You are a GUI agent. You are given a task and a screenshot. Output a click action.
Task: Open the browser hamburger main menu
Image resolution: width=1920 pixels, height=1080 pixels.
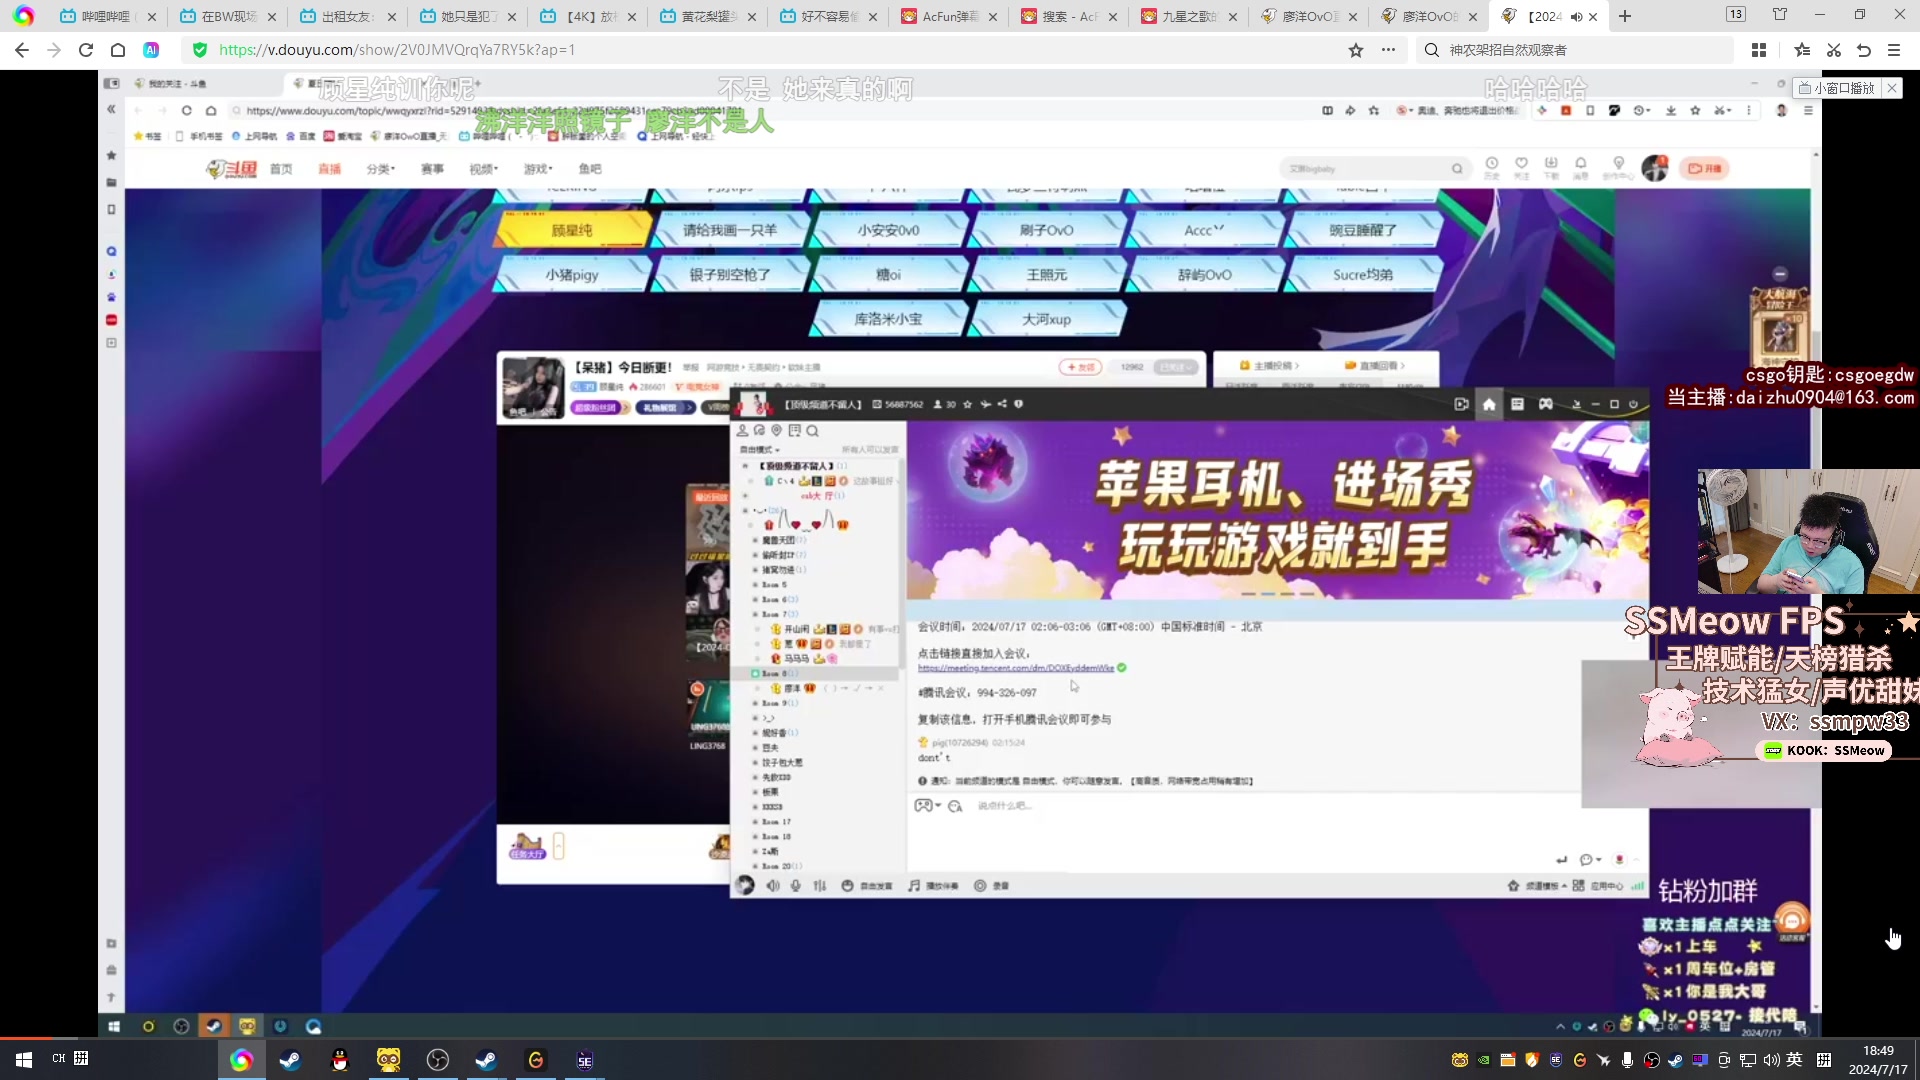tap(1894, 50)
